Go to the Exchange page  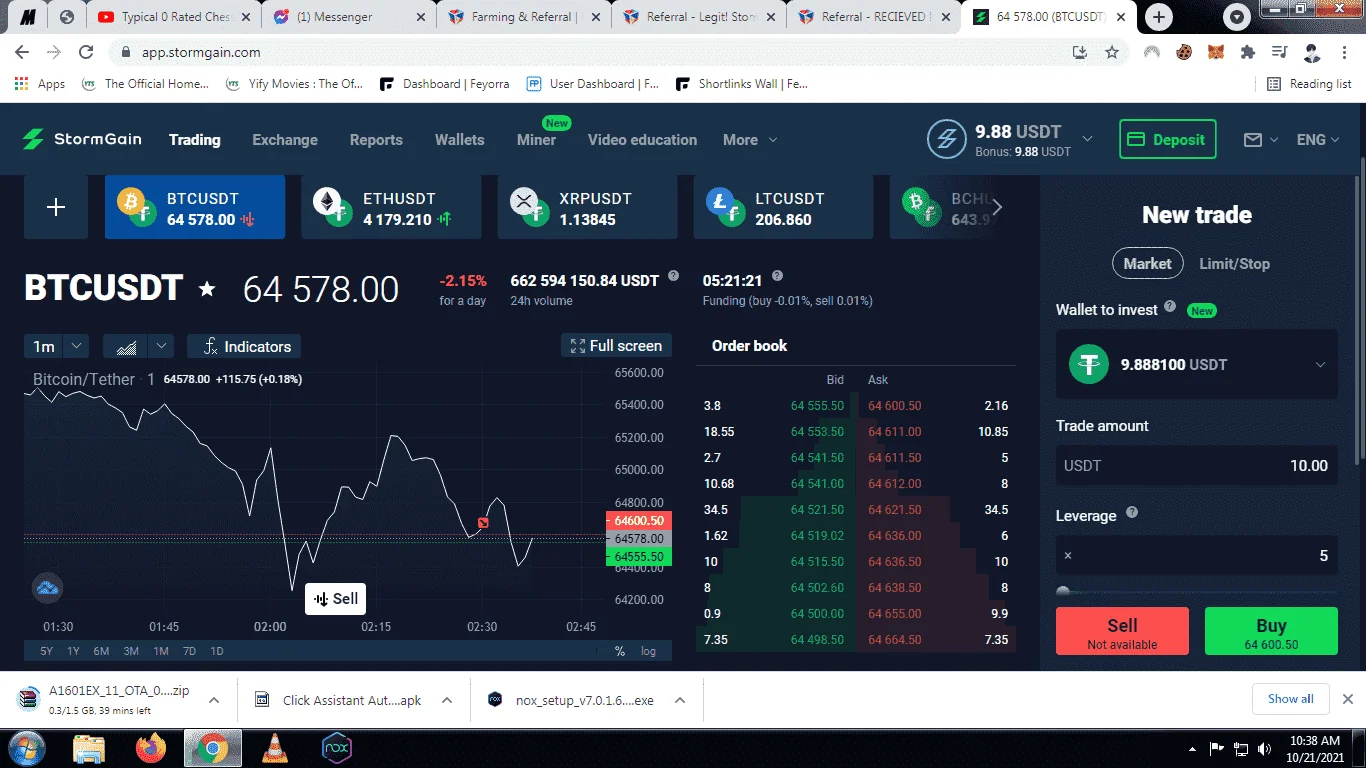point(285,140)
